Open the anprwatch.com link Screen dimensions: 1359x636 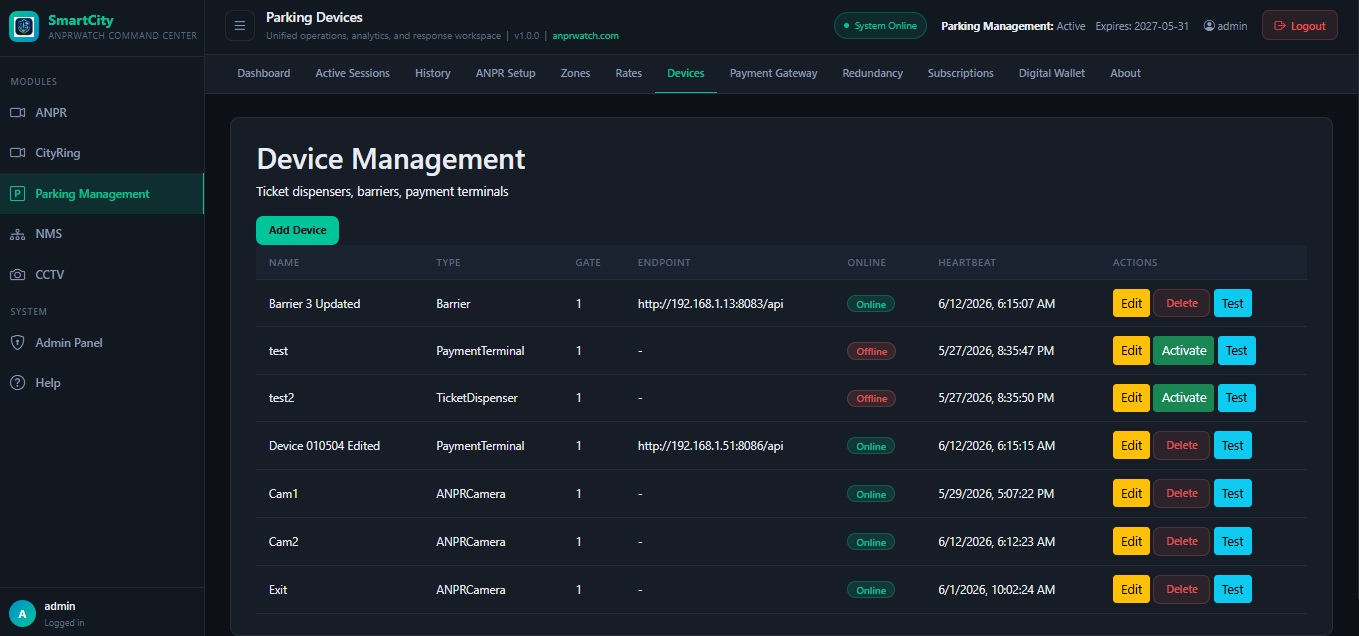coord(585,36)
